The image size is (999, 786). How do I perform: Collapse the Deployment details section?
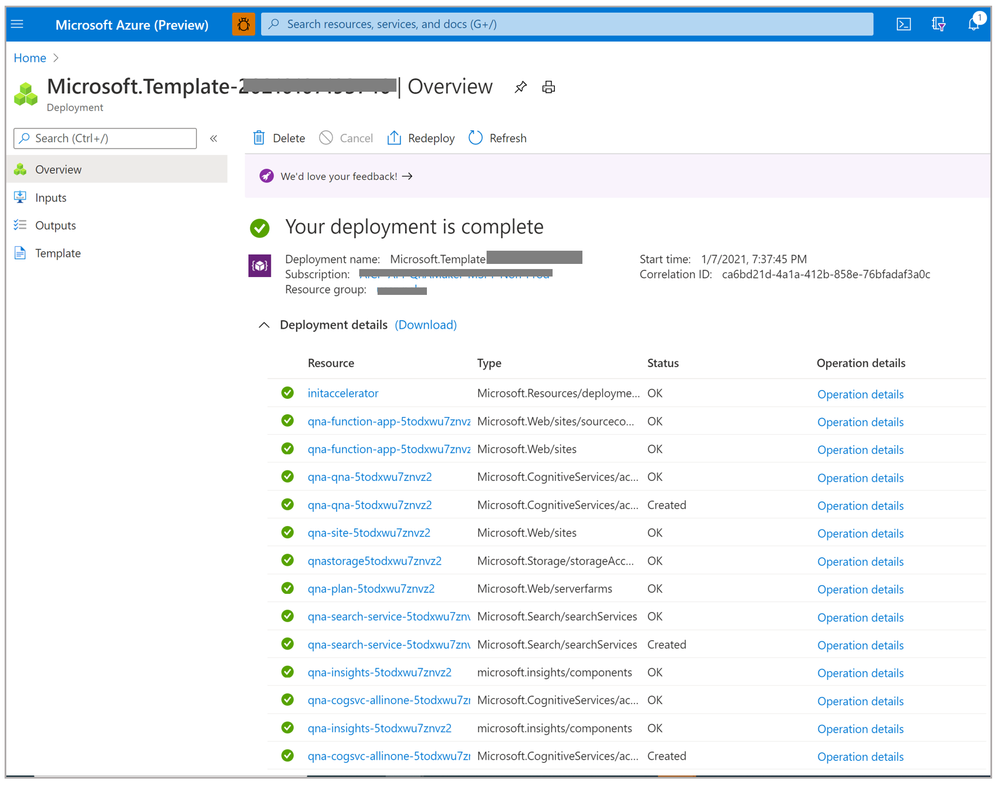[x=264, y=325]
